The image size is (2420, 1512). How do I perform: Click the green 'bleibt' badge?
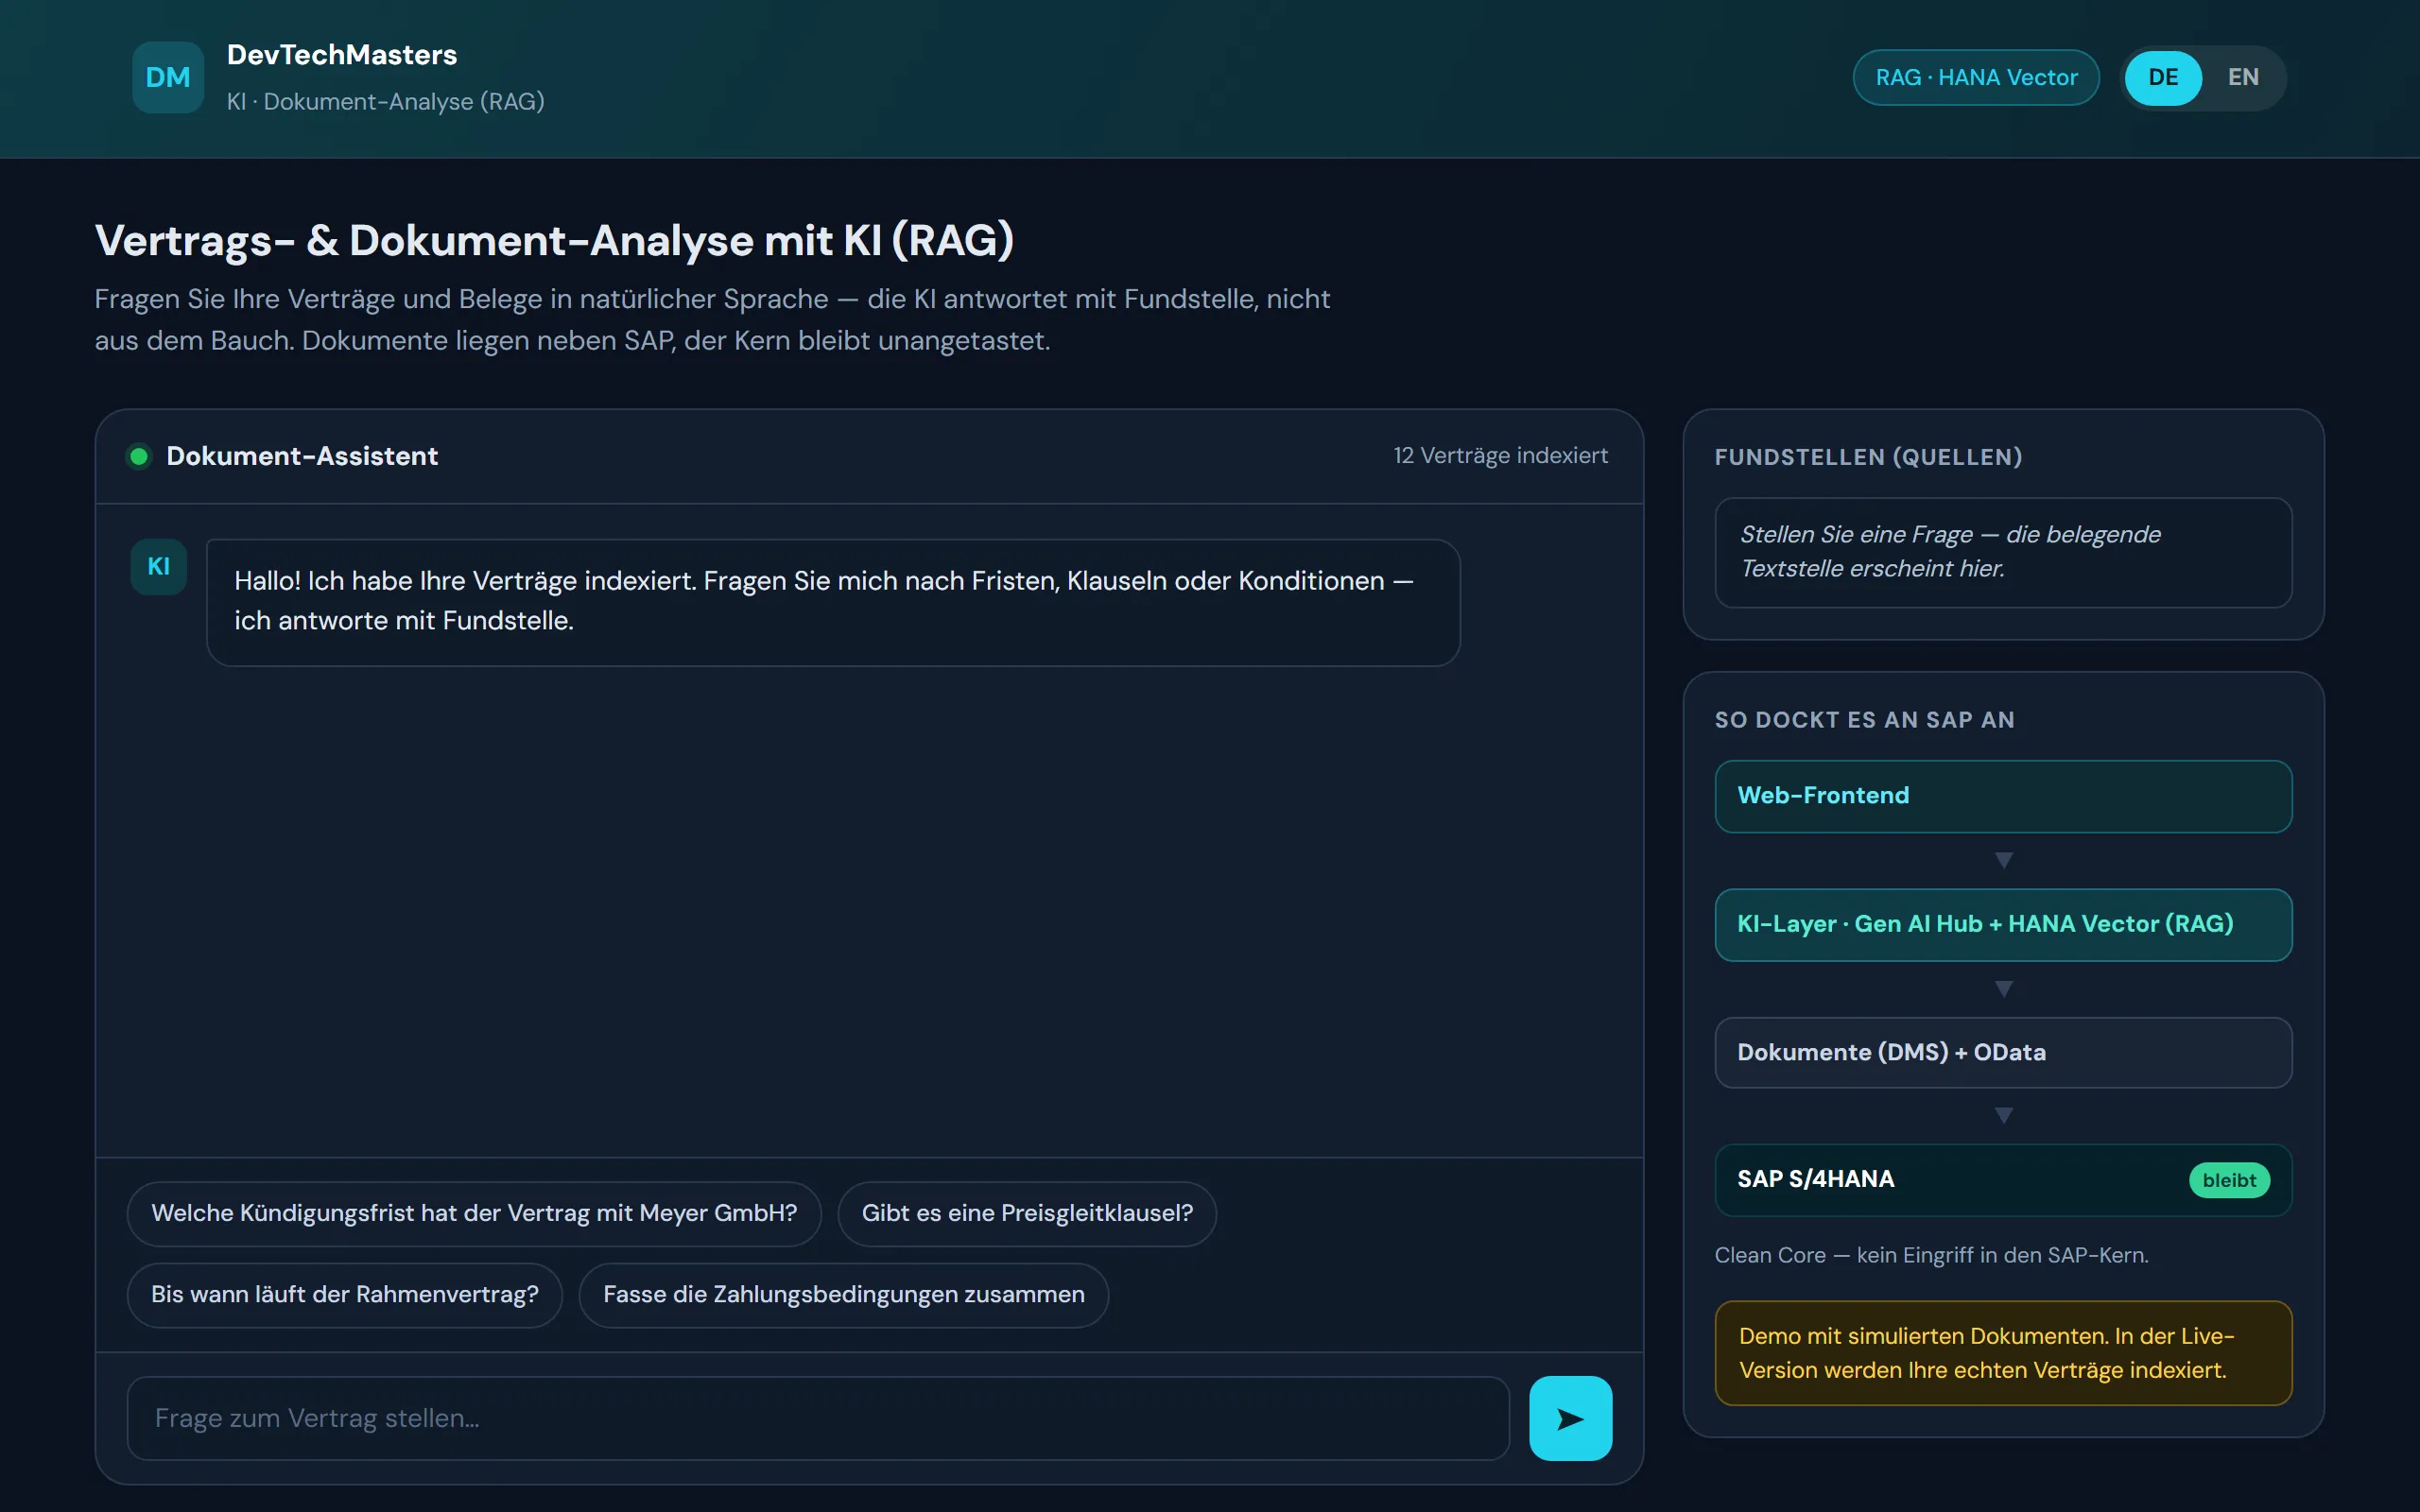click(2229, 1180)
